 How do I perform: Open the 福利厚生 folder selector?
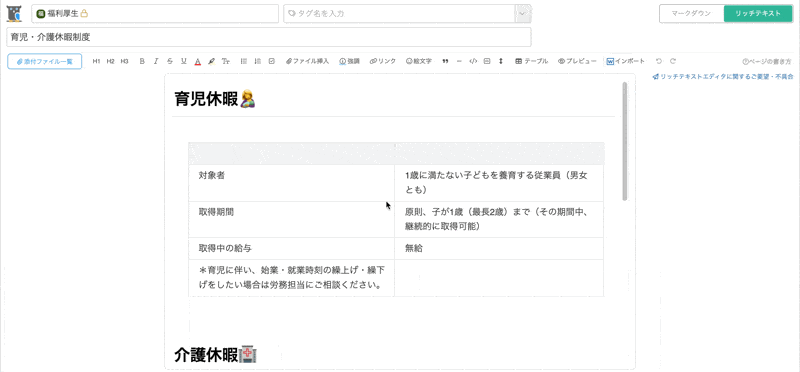155,14
